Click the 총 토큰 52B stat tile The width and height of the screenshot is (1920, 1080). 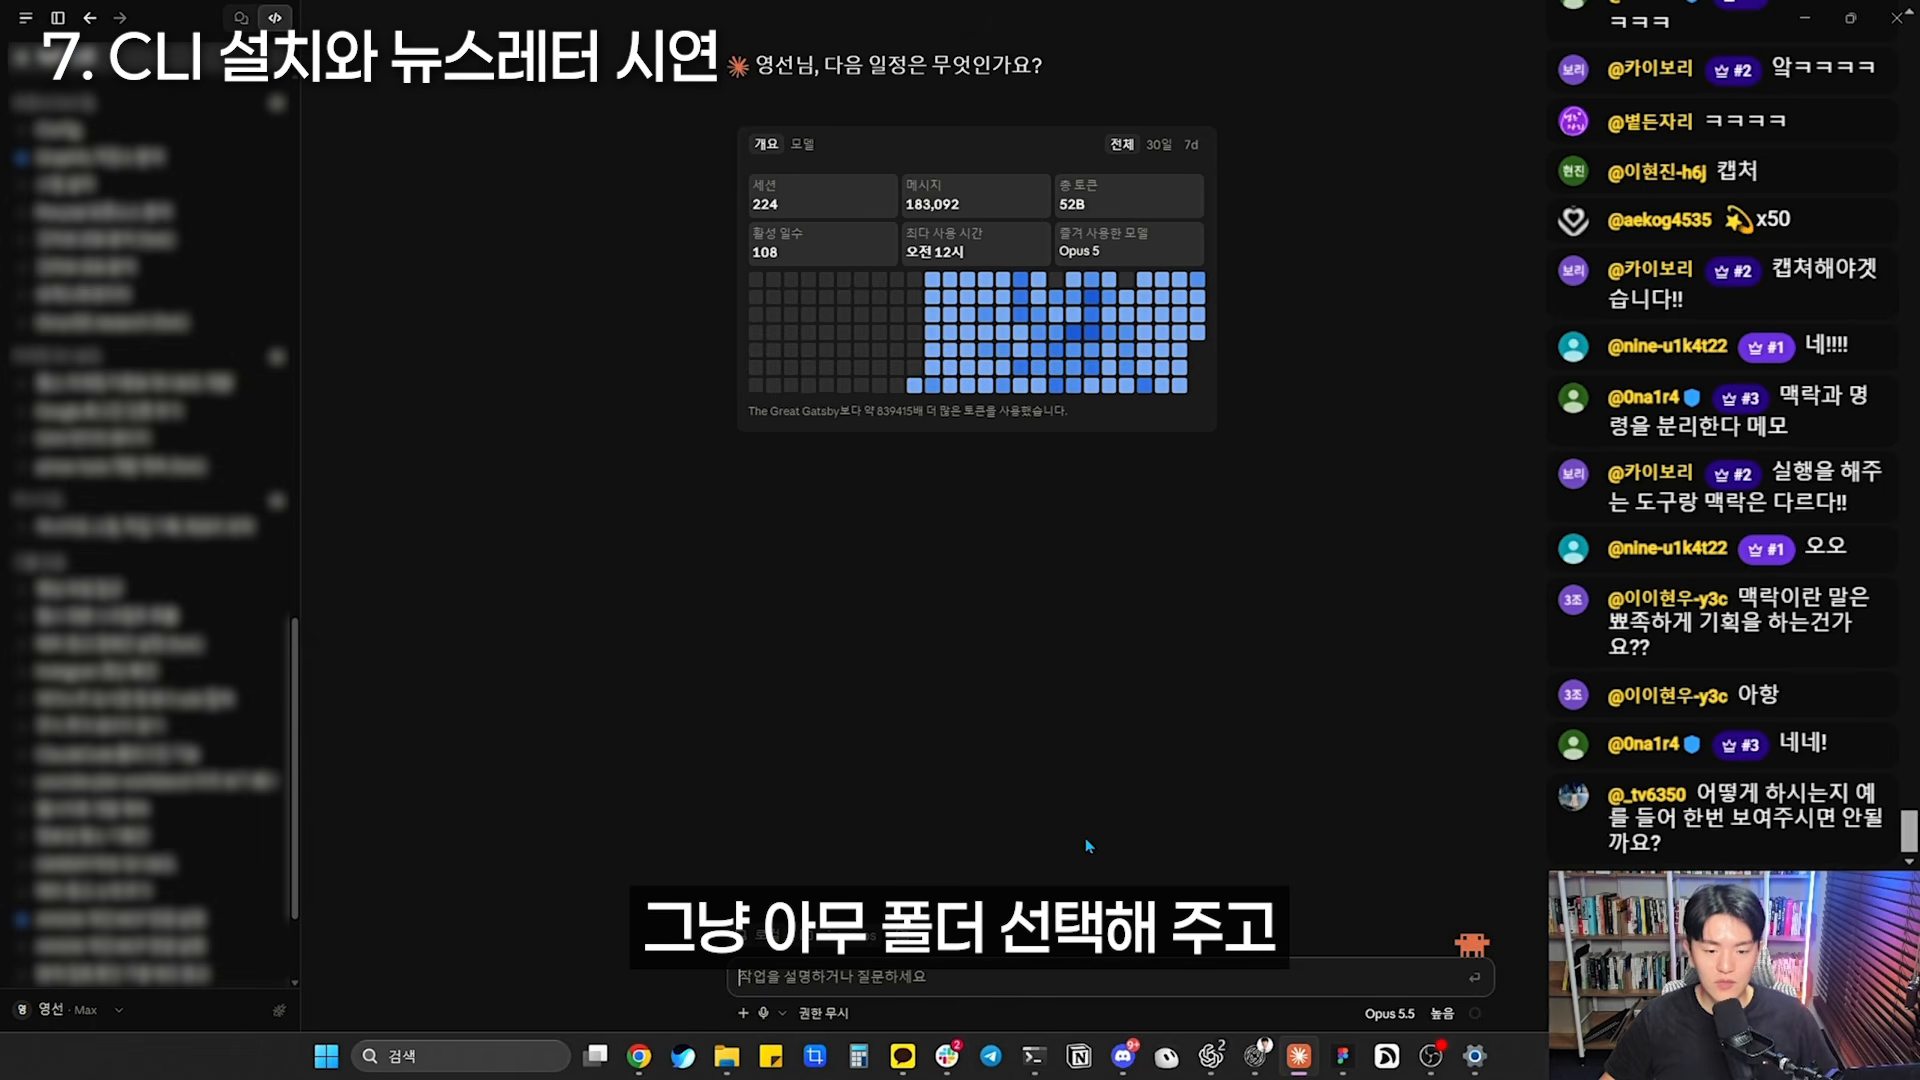coord(1129,195)
